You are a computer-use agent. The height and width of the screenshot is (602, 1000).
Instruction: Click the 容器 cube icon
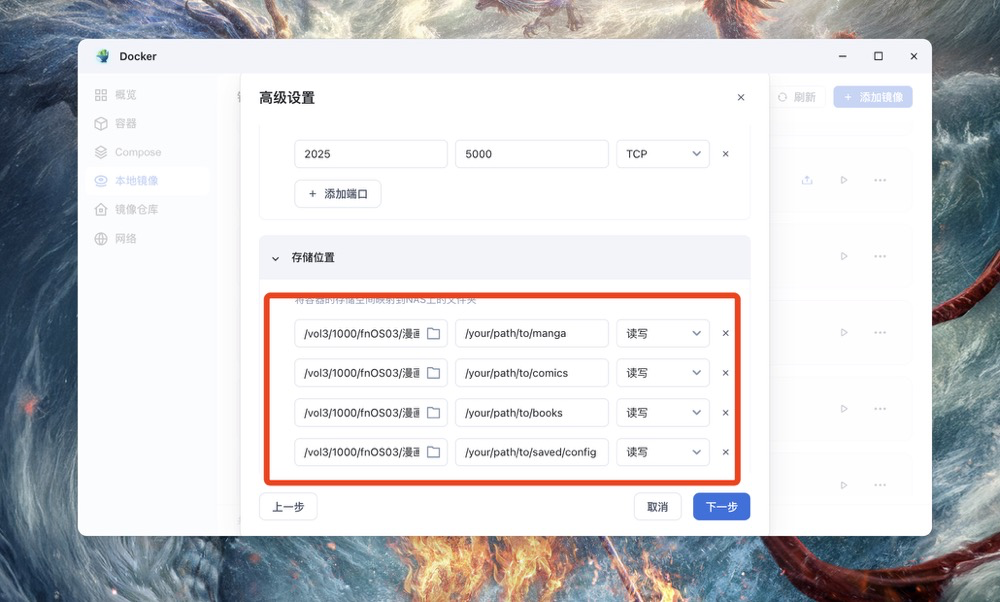[101, 124]
